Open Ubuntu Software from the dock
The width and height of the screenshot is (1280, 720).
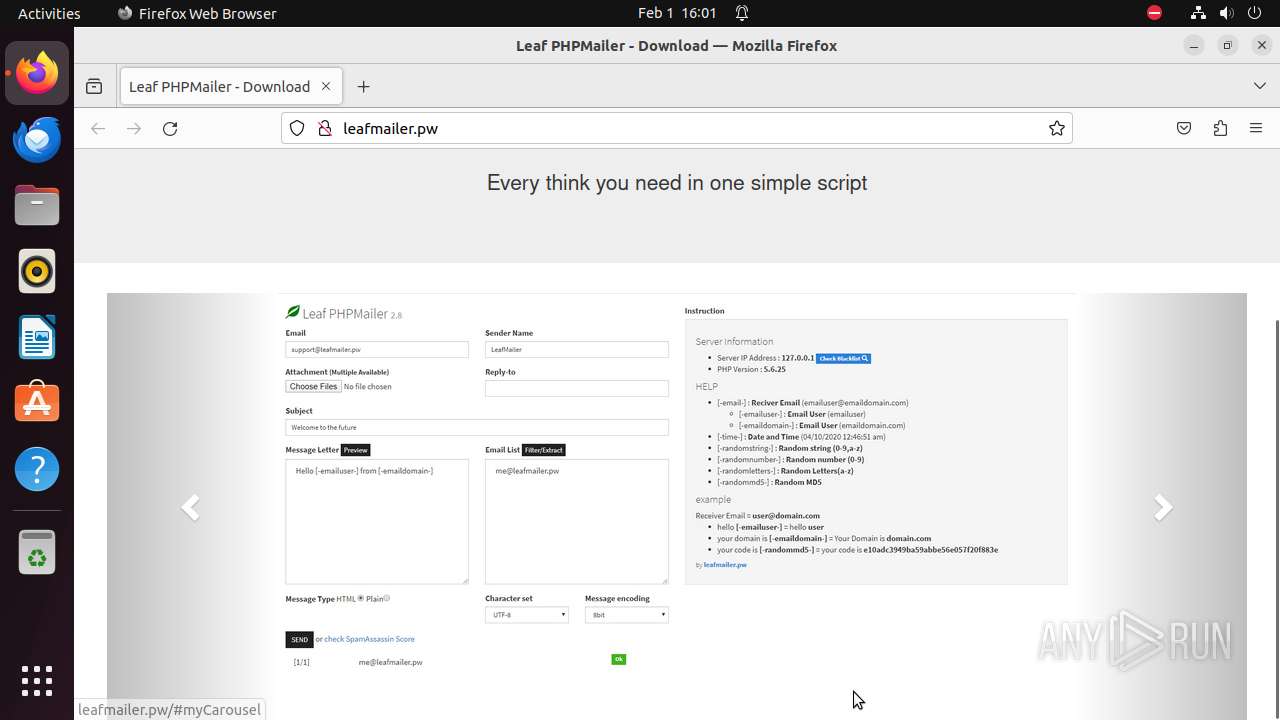[37, 403]
